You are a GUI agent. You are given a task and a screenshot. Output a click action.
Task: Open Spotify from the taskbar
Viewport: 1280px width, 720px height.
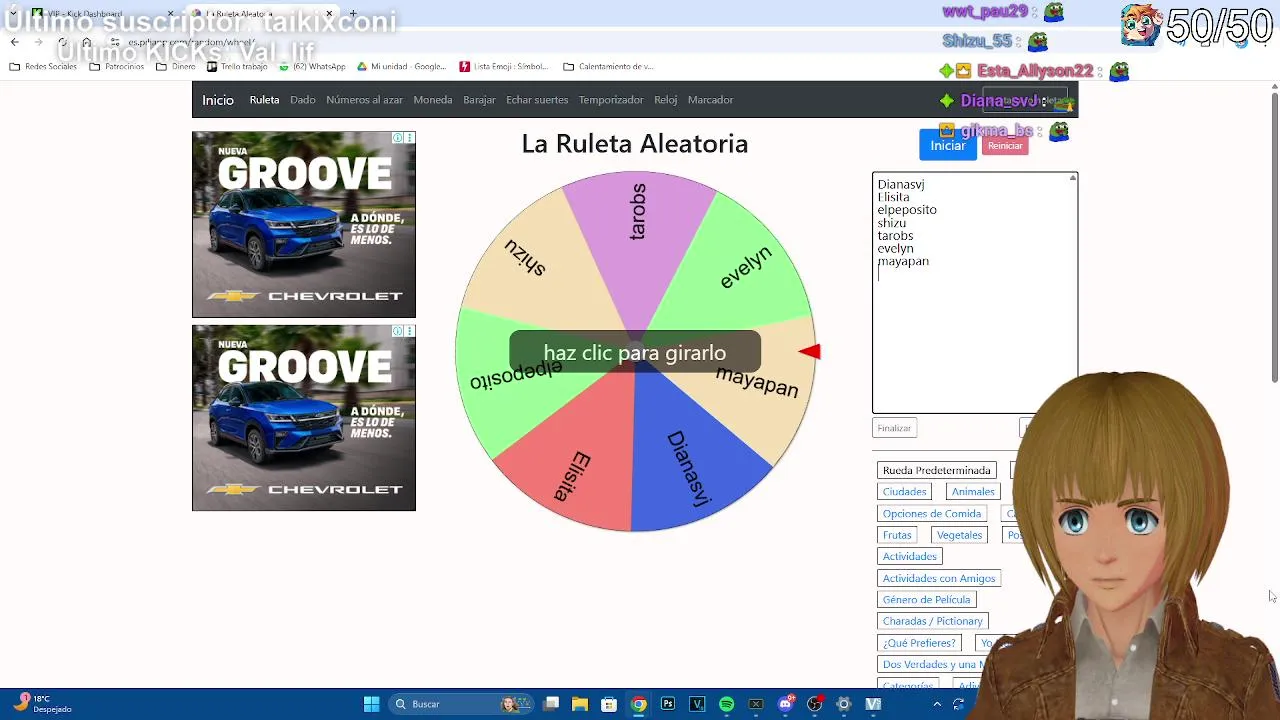(727, 704)
